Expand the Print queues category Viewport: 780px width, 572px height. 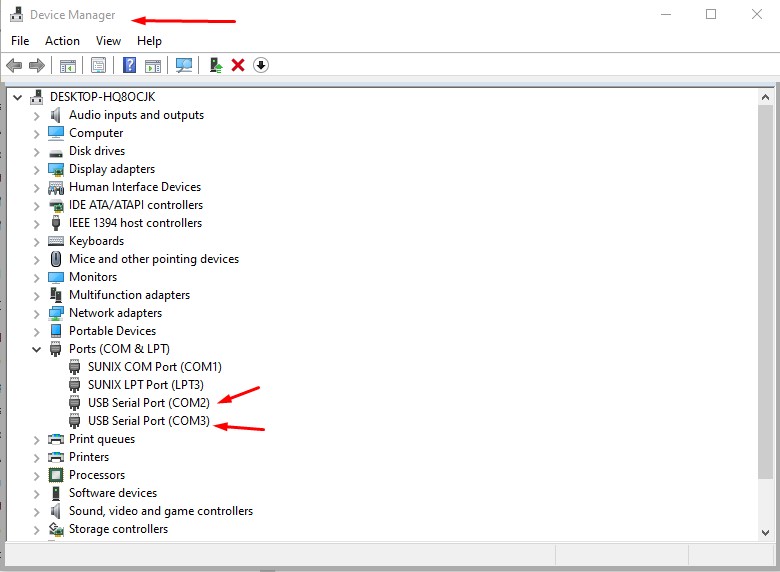(36, 440)
